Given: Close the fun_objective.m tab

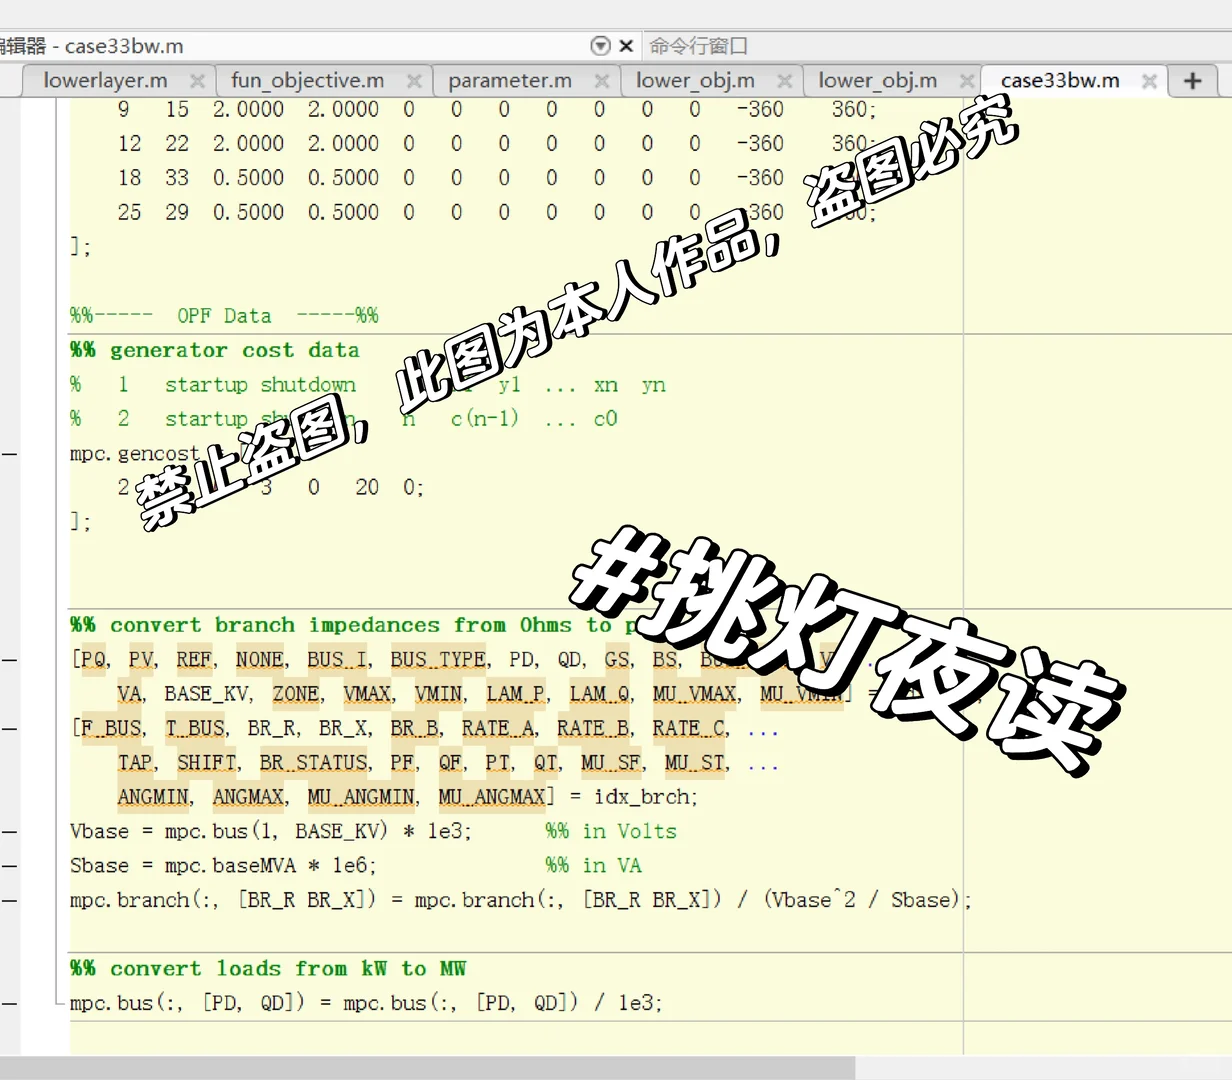Looking at the screenshot, I should pos(414,81).
